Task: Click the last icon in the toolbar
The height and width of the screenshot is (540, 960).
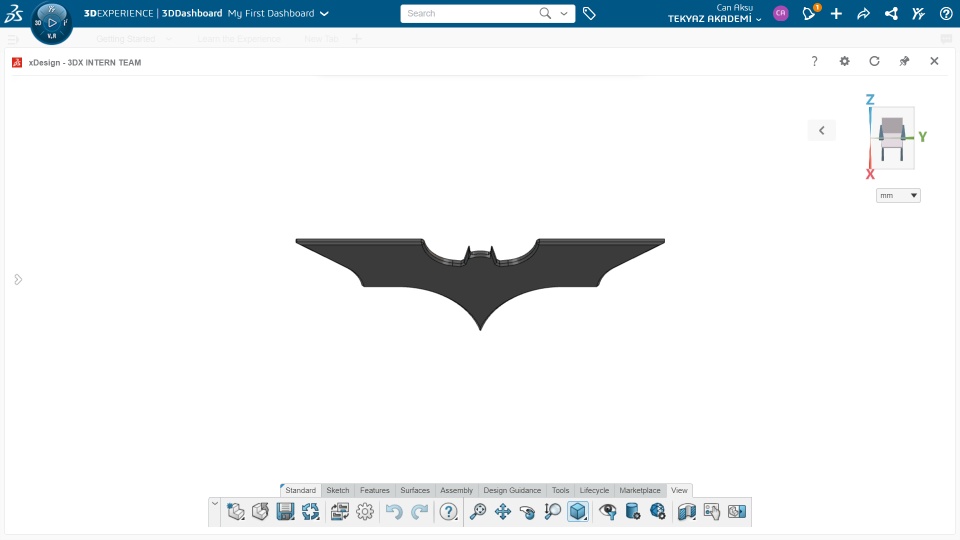Action: pos(737,511)
